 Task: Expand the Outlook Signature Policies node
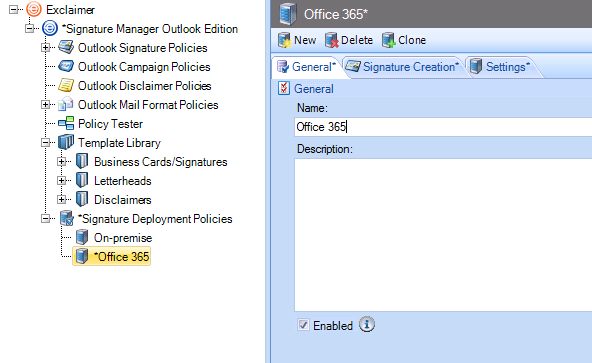(45, 48)
